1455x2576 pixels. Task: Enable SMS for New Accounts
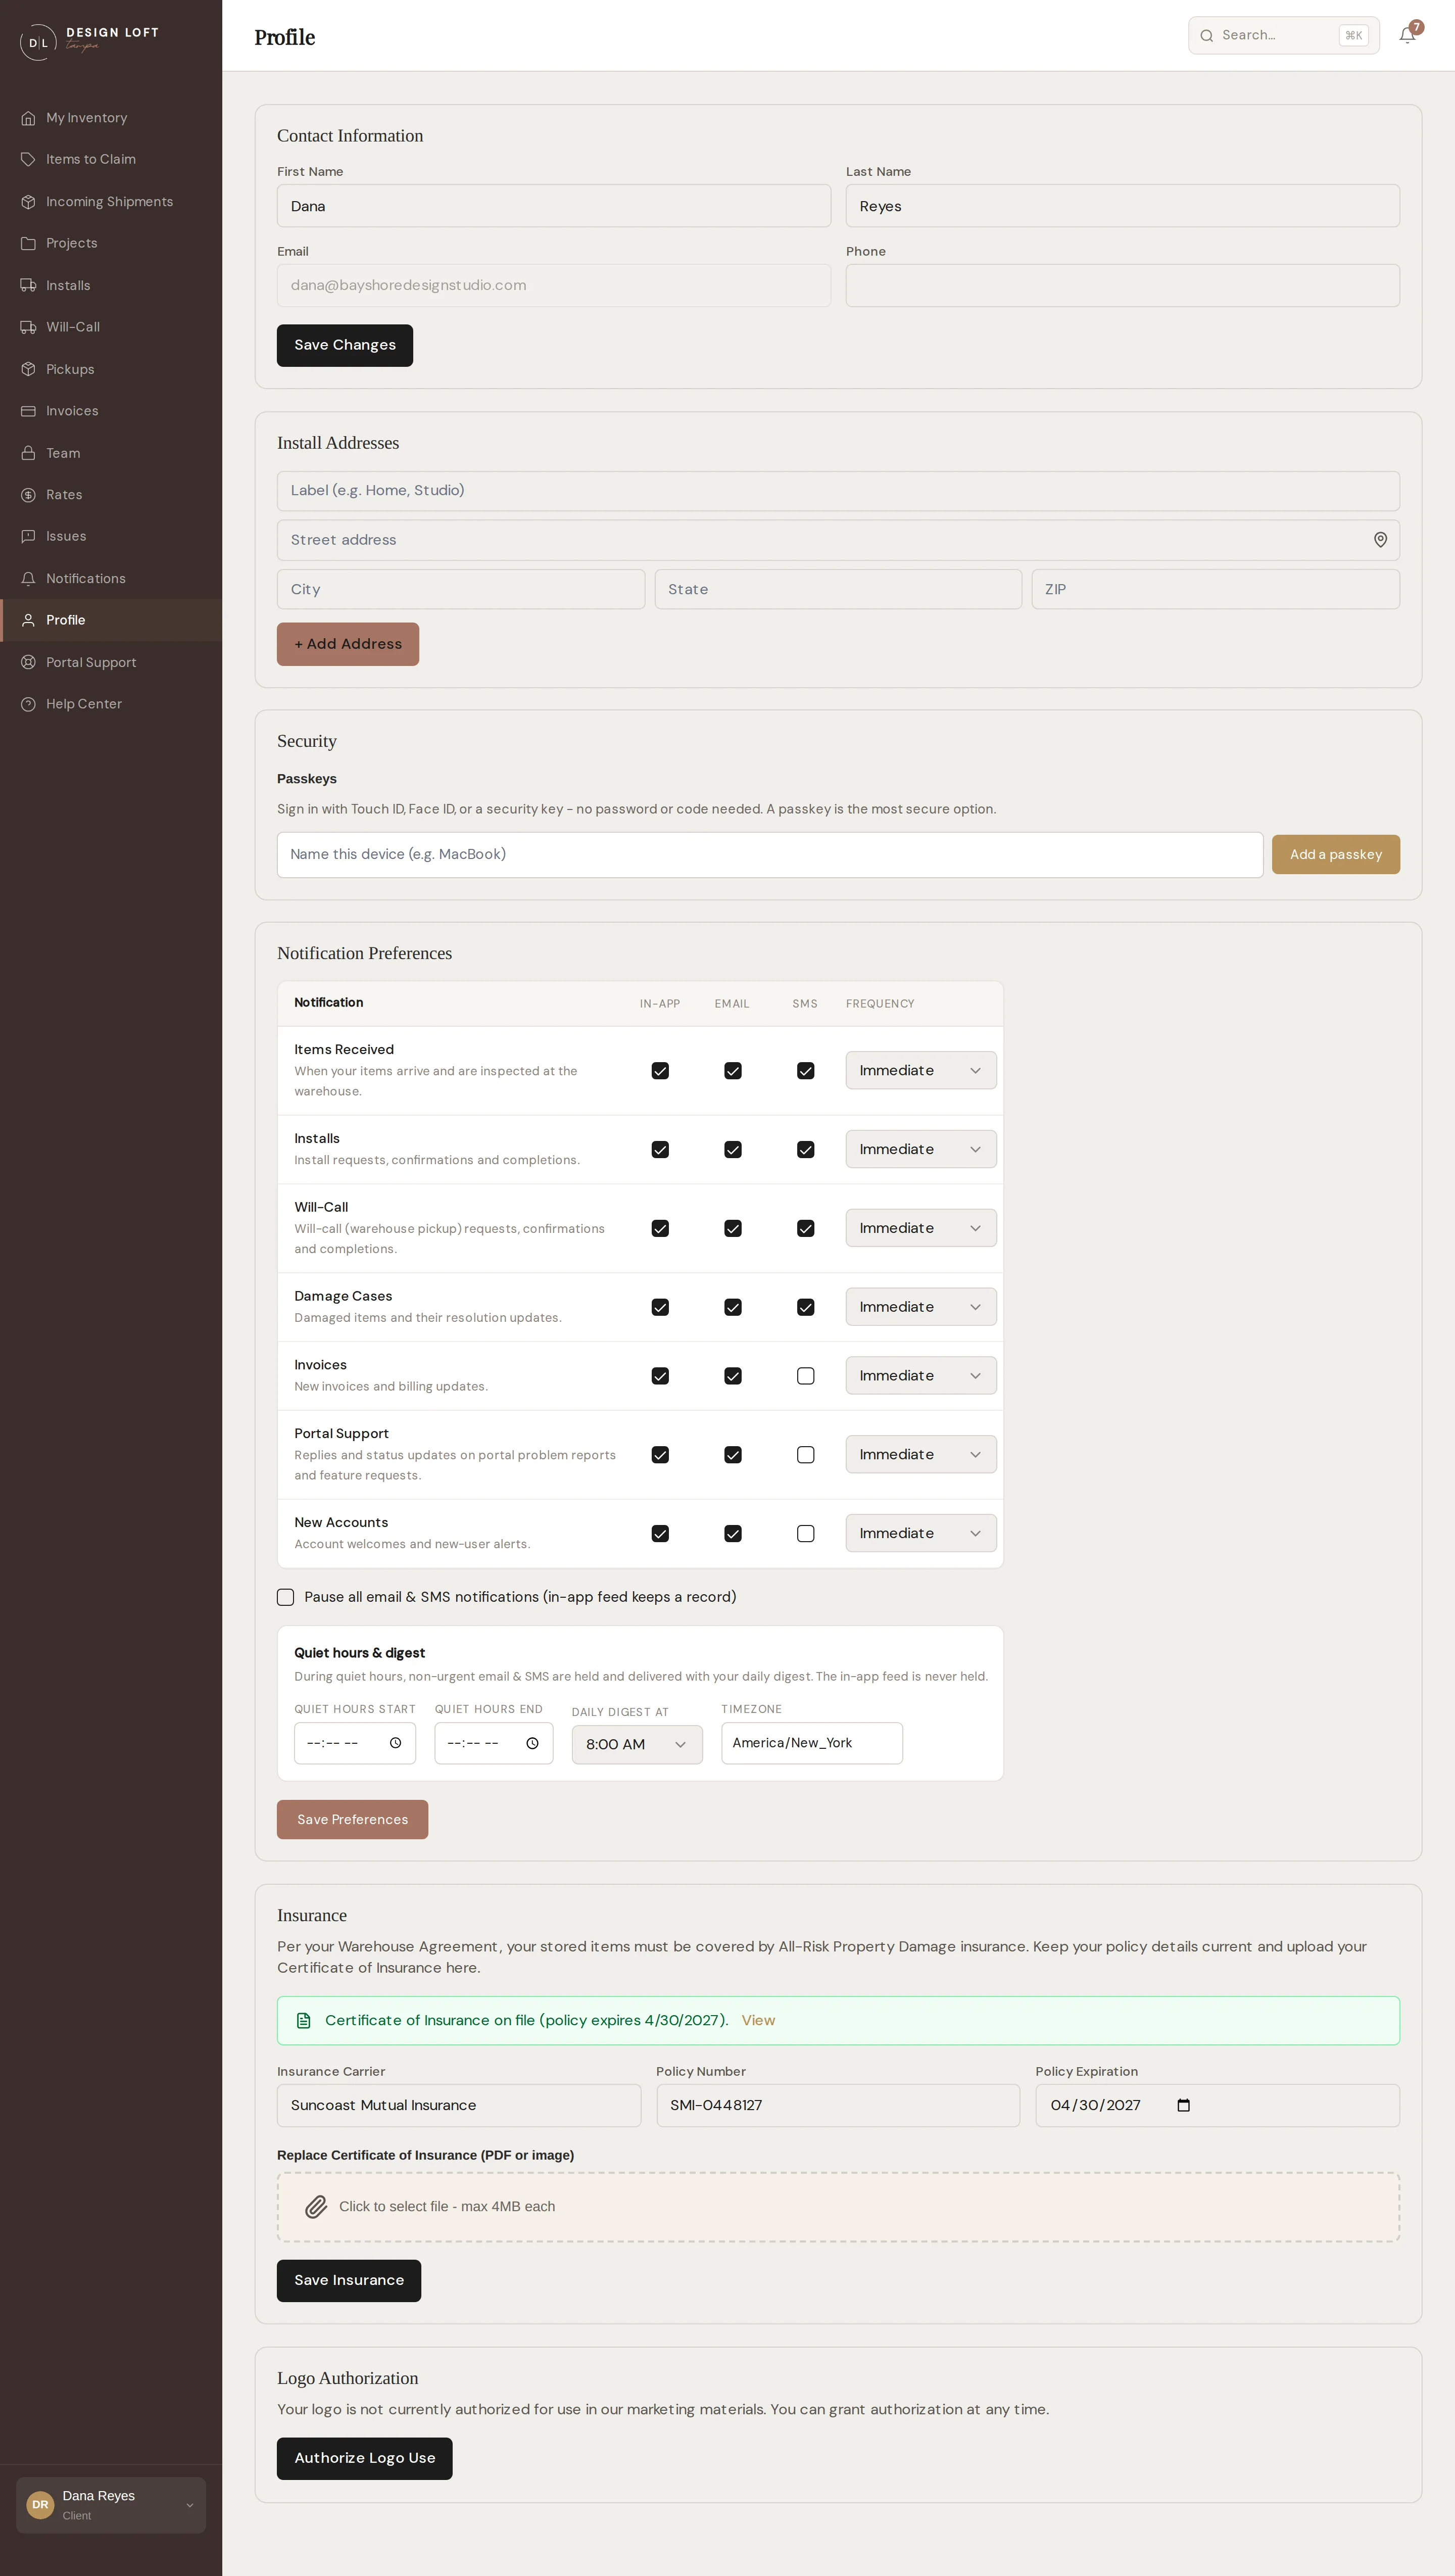click(805, 1534)
